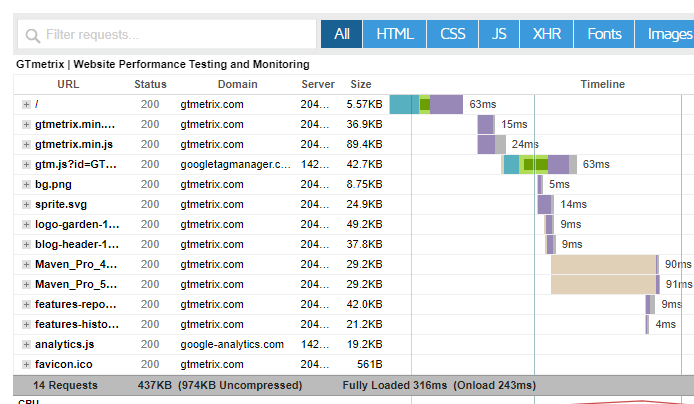Viewport: 694px width, 404px height.
Task: Click the 561B size cell
Action: (x=370, y=364)
